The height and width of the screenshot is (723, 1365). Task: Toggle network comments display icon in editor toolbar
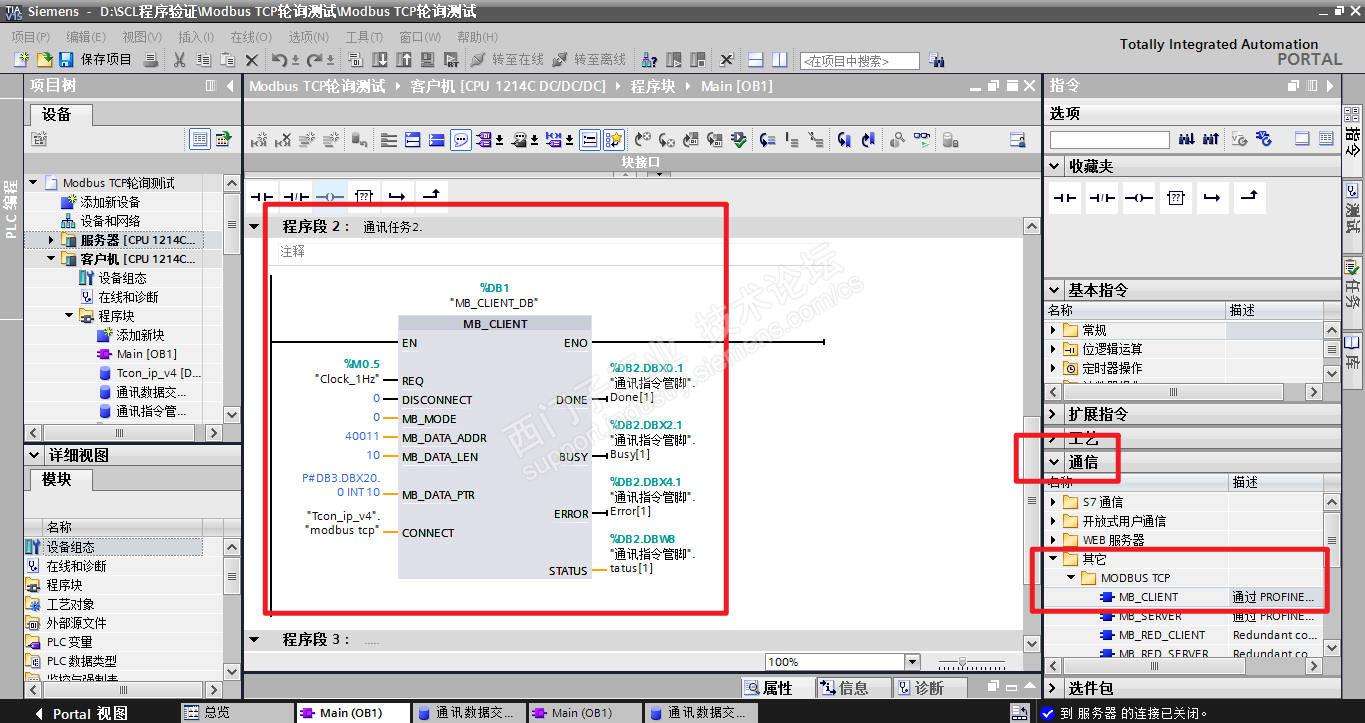(x=461, y=140)
